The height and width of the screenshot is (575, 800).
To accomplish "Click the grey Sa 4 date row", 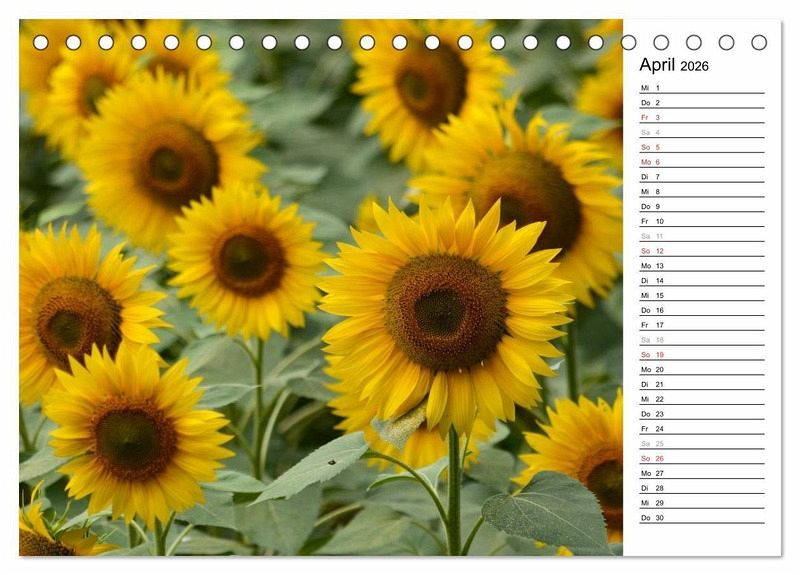I will [700, 132].
